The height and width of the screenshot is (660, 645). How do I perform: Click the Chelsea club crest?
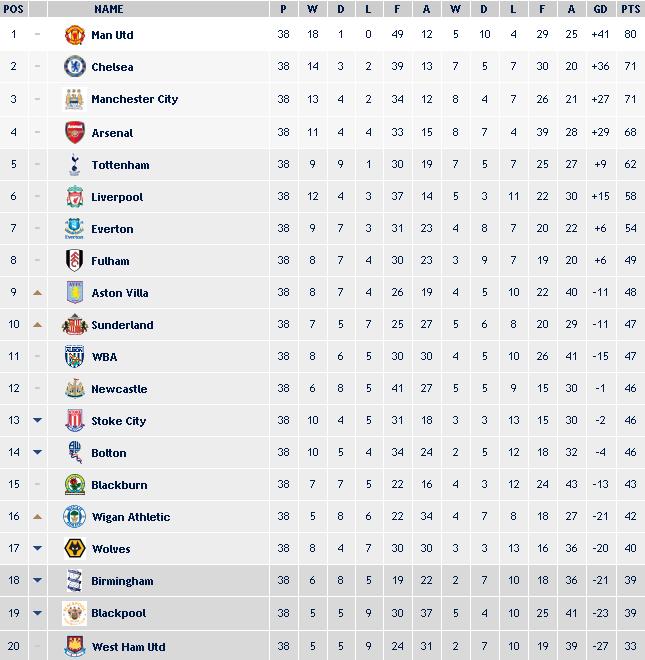coord(75,67)
